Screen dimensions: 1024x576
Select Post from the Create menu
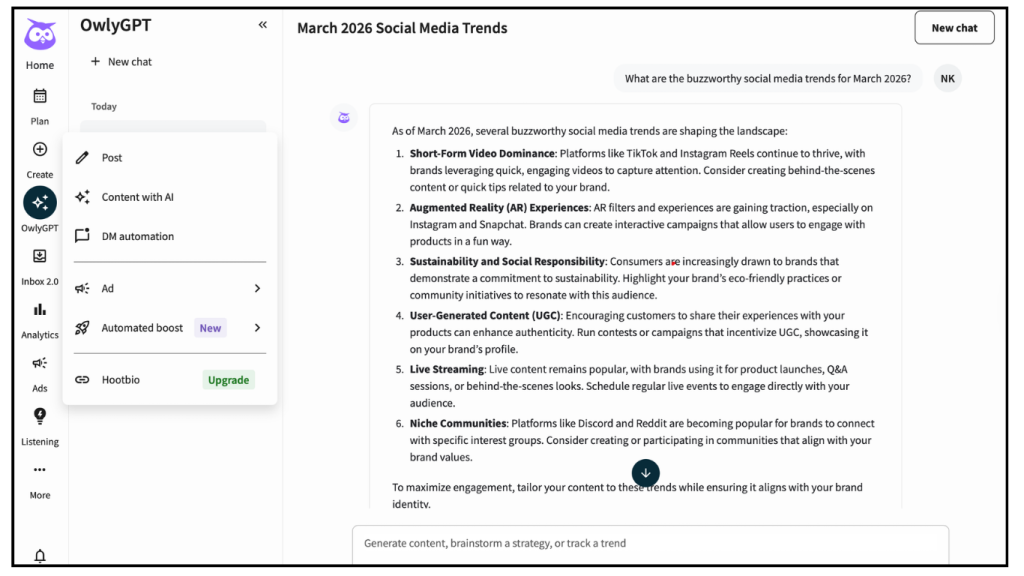click(x=112, y=158)
